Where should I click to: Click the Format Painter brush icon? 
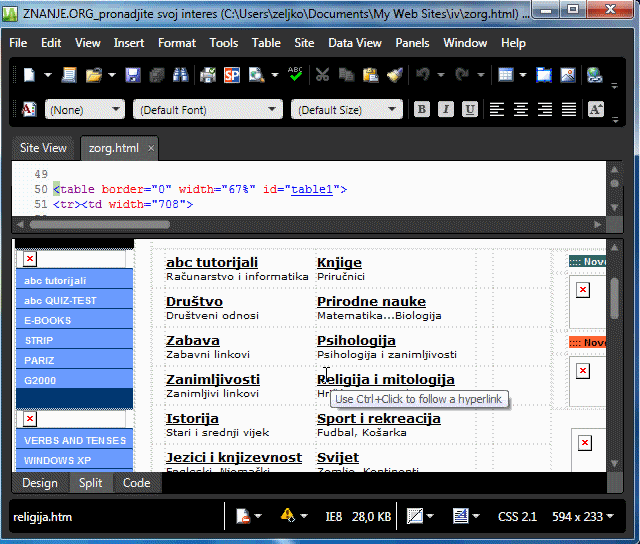coord(394,75)
